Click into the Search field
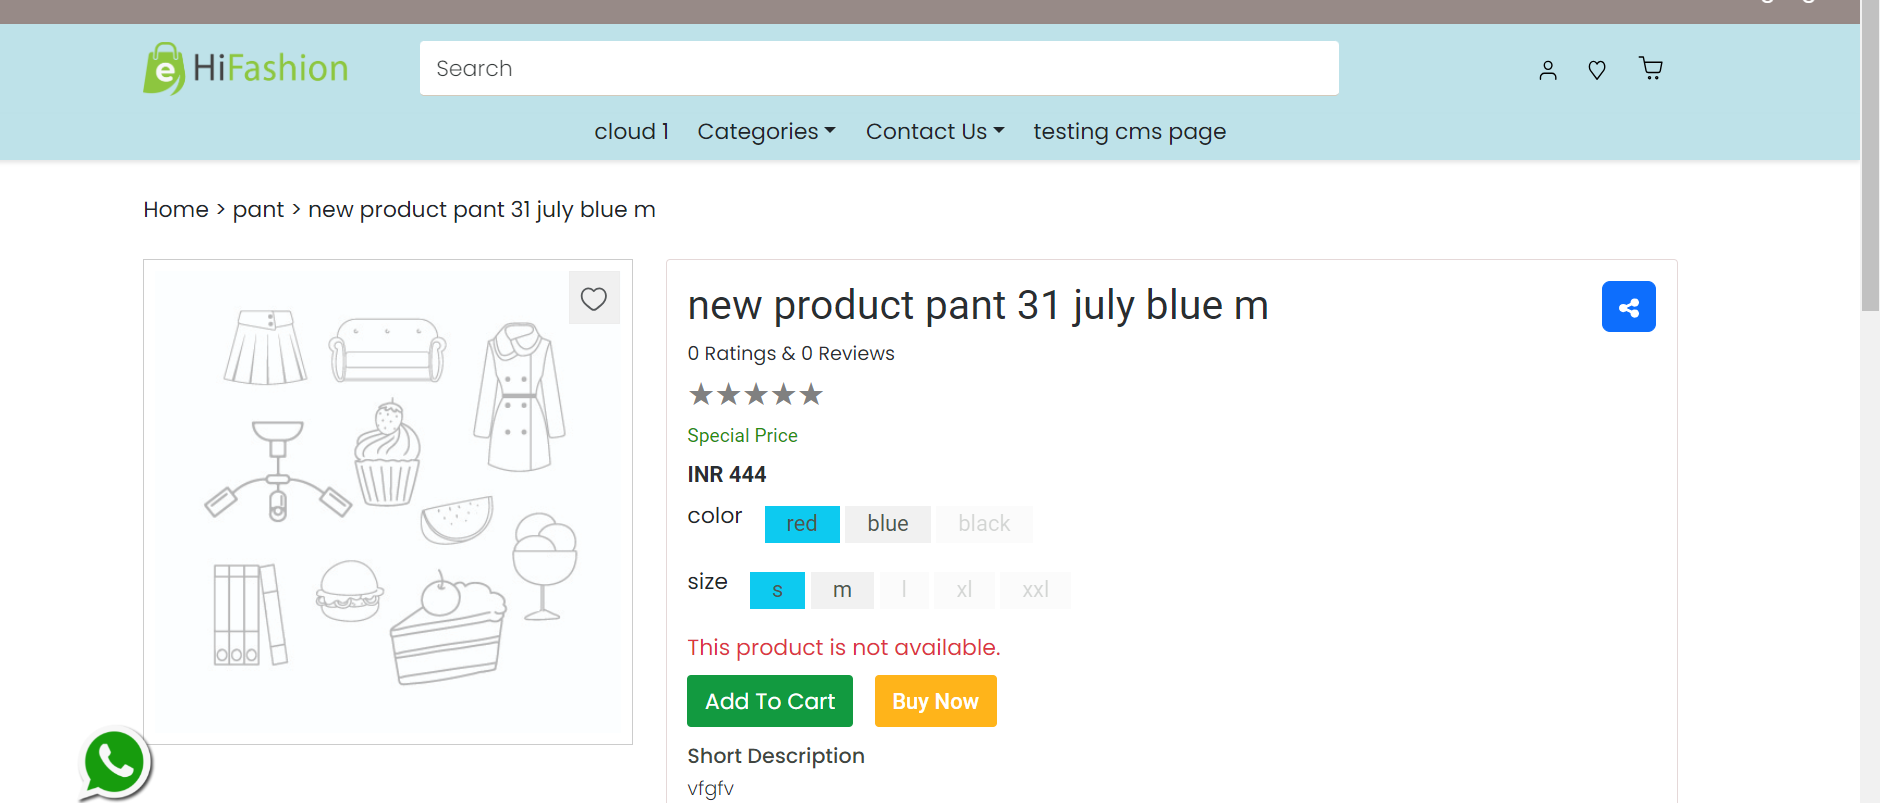 tap(879, 68)
